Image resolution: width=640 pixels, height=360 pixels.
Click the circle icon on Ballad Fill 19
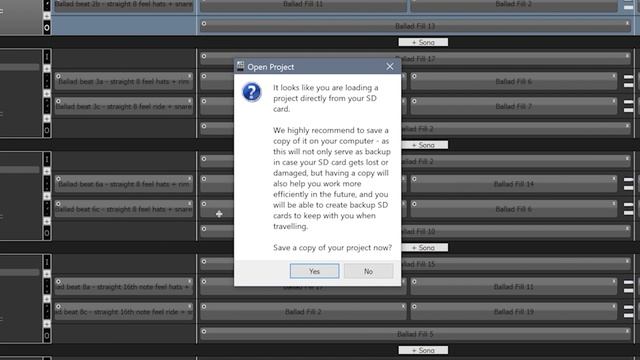414,307
